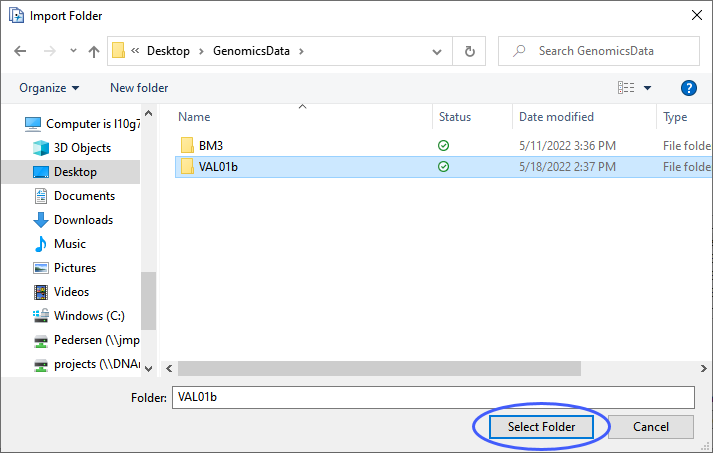
Task: Click the Cancel button
Action: point(651,427)
